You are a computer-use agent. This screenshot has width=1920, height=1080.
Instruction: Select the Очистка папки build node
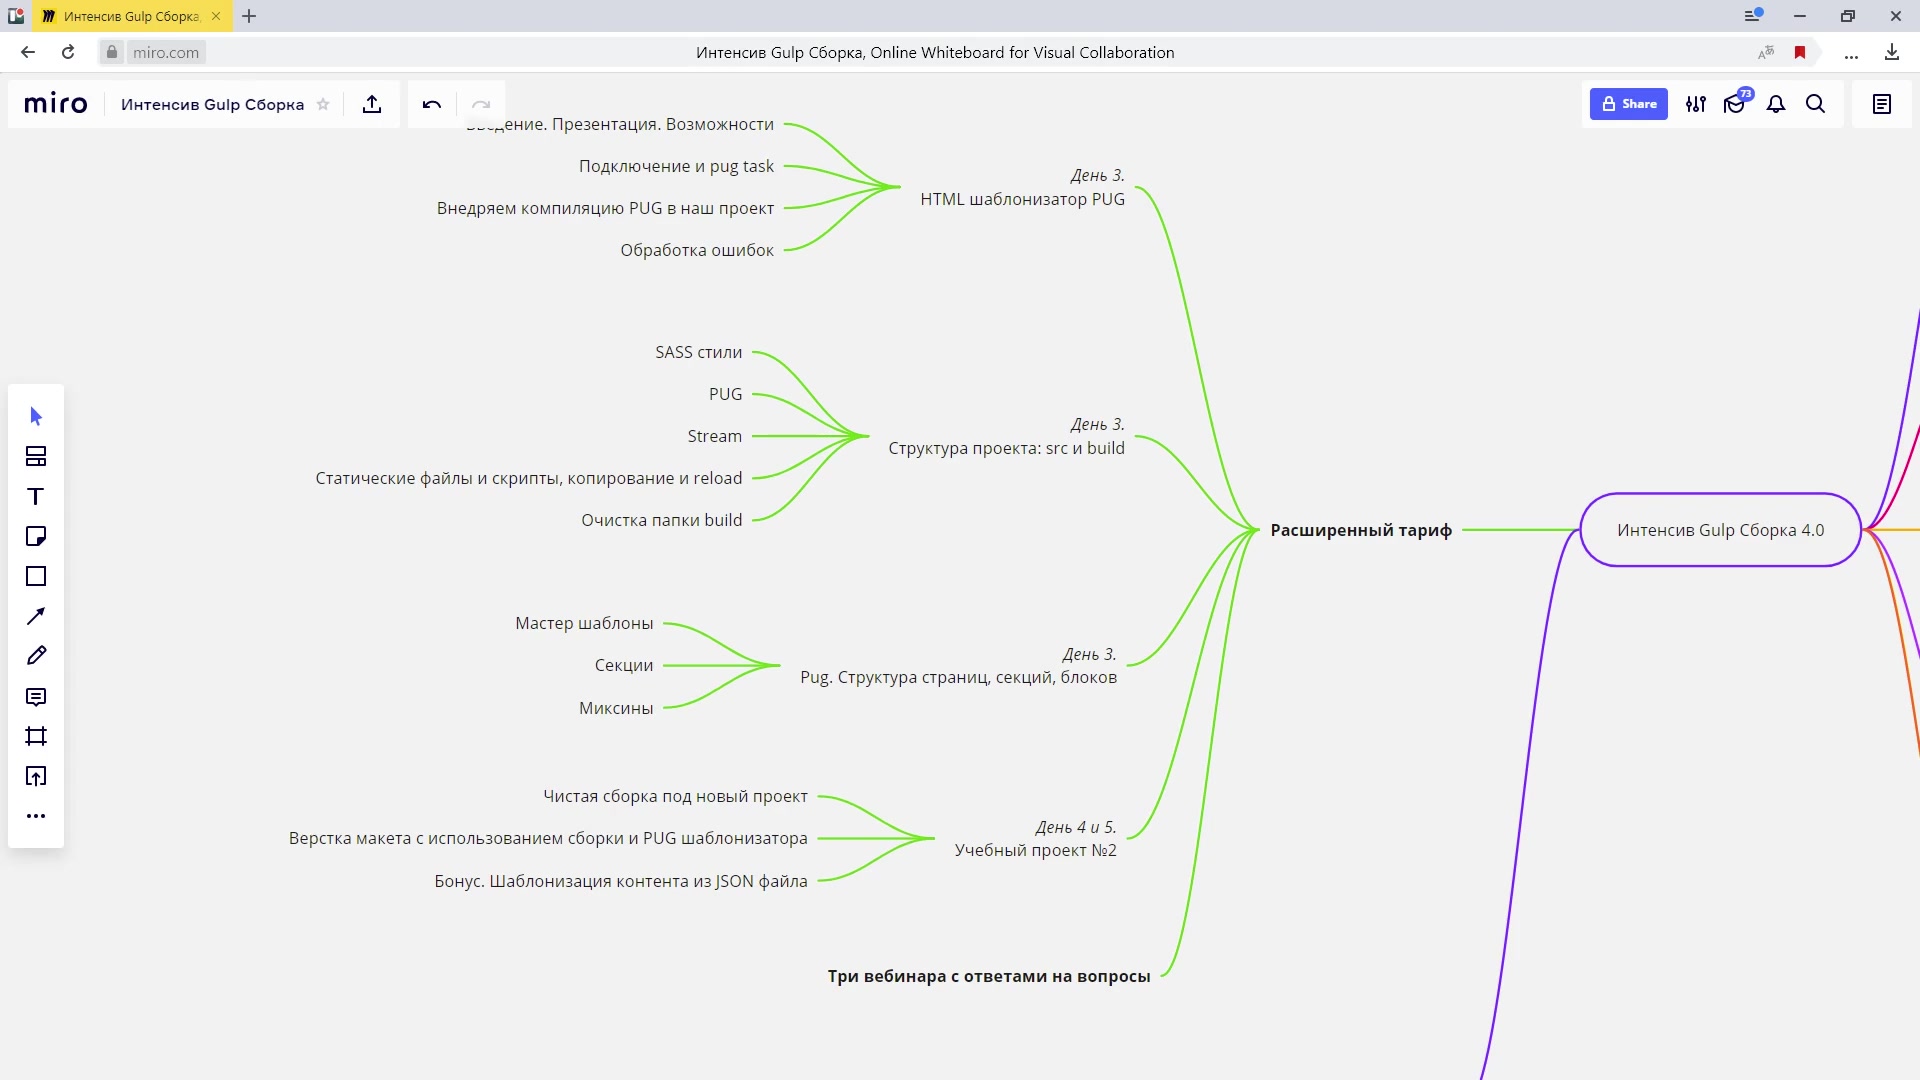click(661, 520)
